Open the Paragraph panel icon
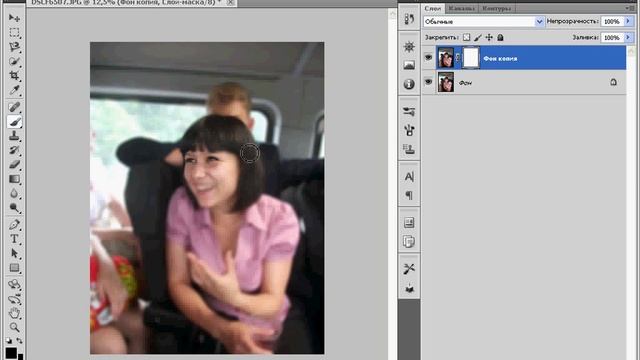Viewport: 640px width, 360px height. (409, 196)
